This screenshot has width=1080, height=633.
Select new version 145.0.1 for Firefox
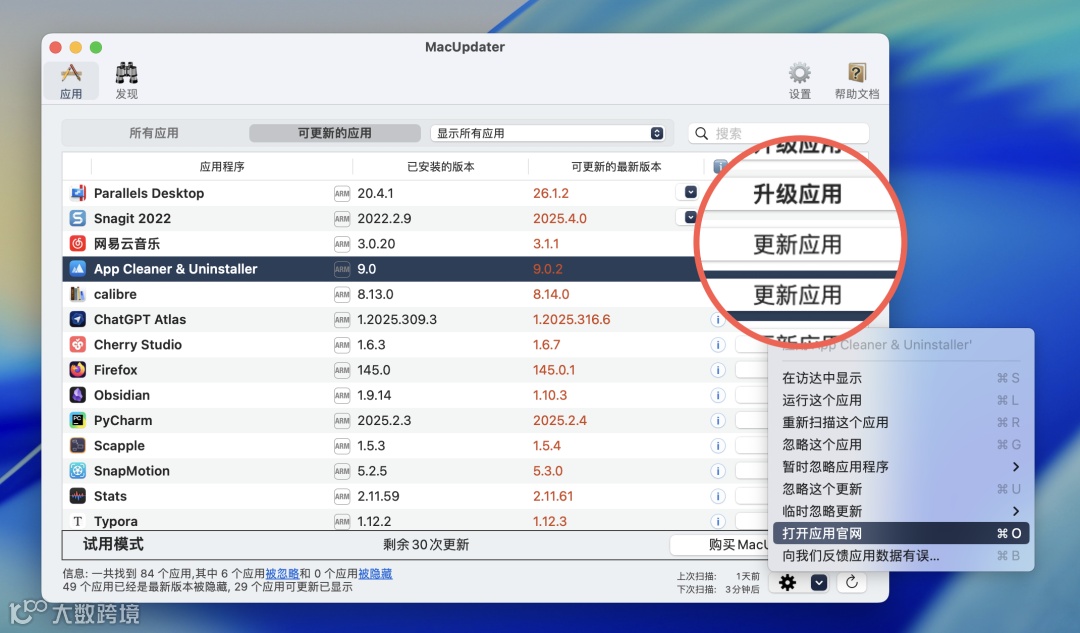pyautogui.click(x=554, y=370)
